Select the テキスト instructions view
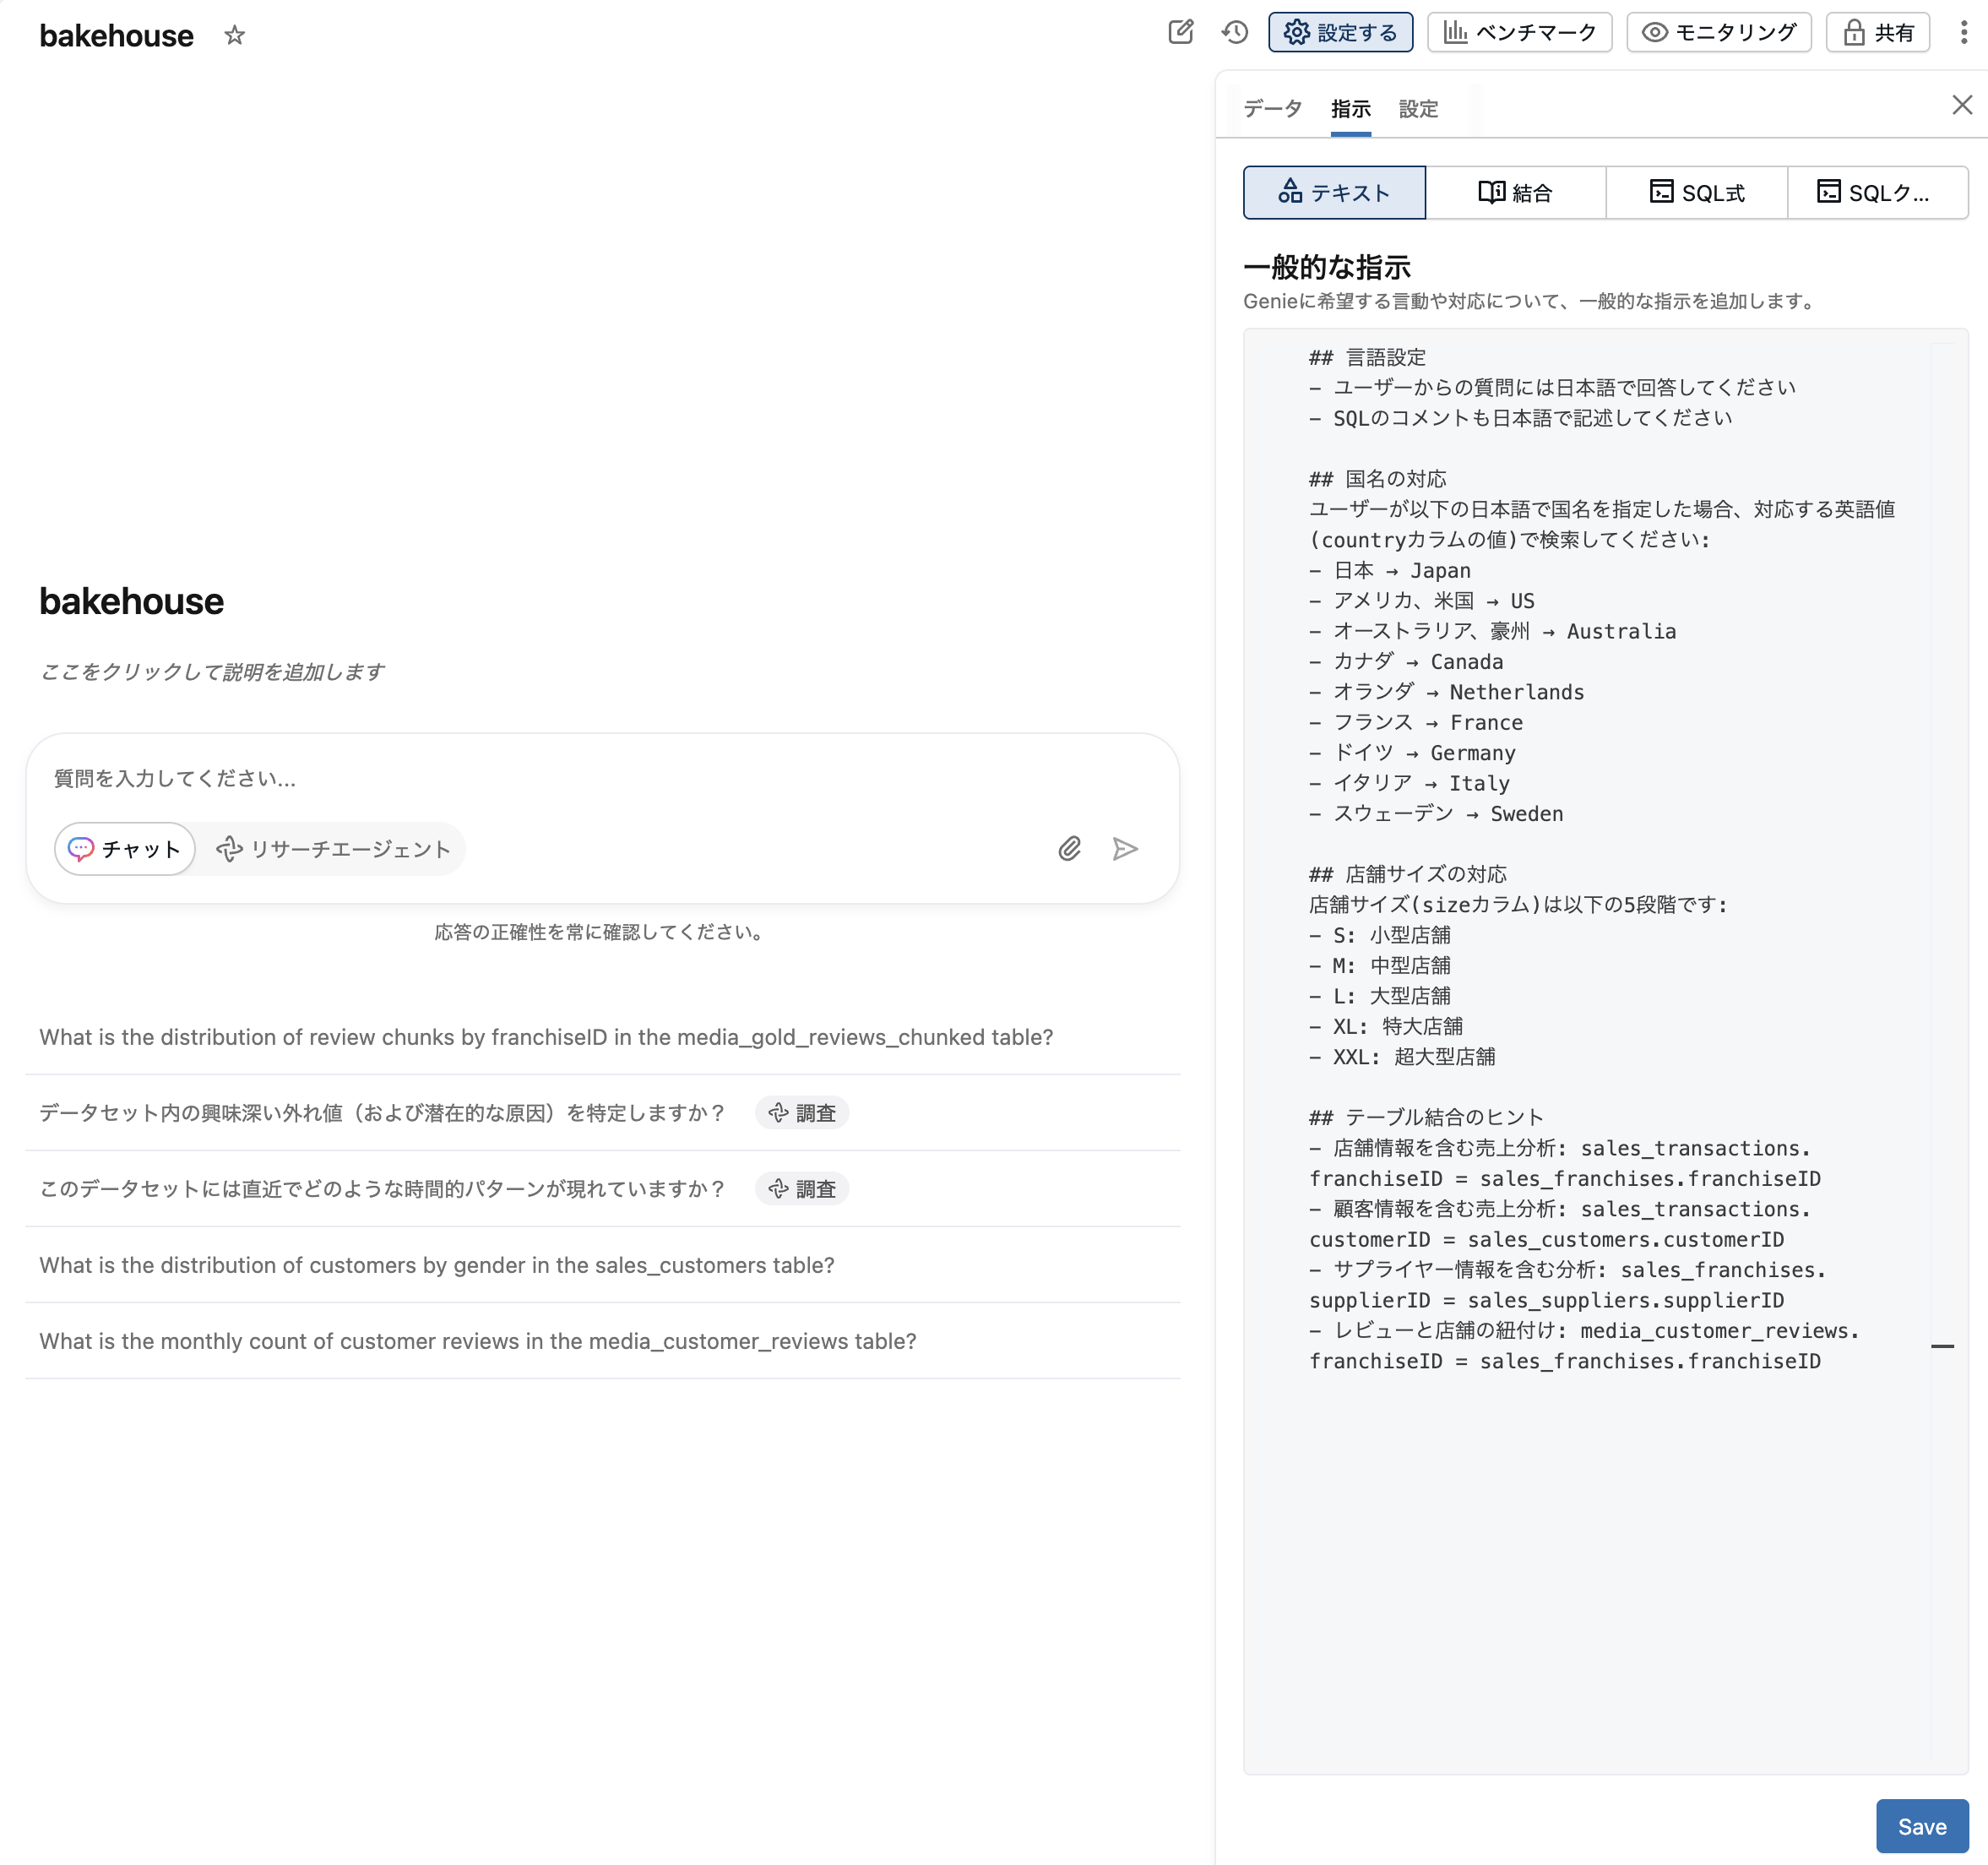 pyautogui.click(x=1334, y=192)
